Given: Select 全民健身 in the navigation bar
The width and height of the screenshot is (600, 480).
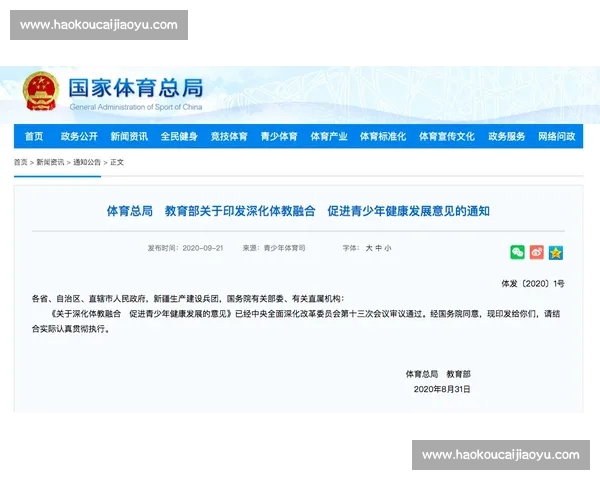Looking at the screenshot, I should [179, 136].
